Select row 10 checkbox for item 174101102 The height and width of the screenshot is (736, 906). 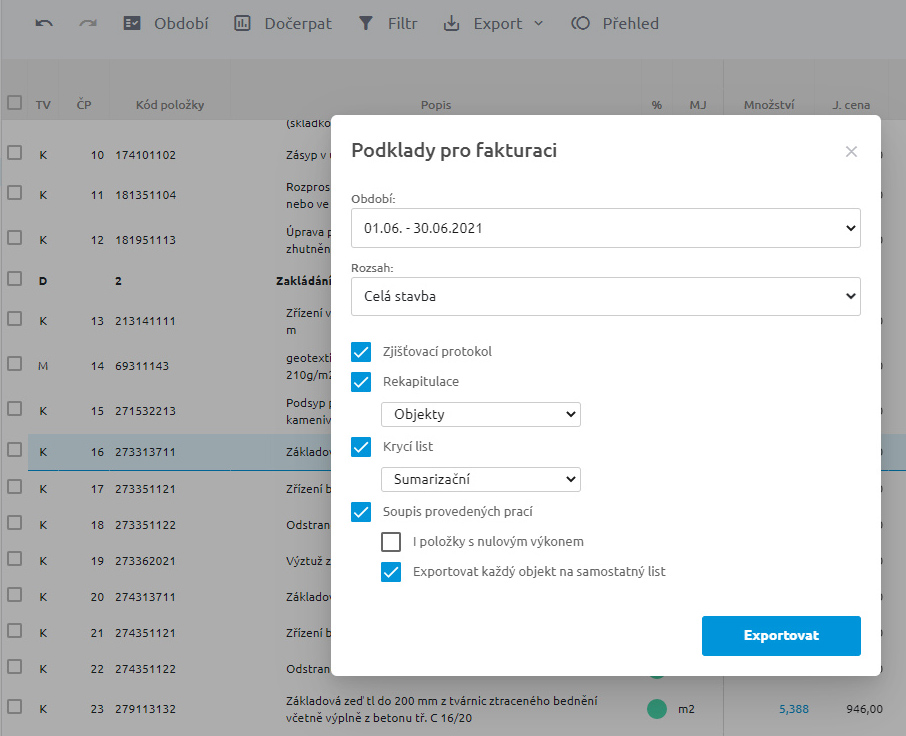pos(15,154)
